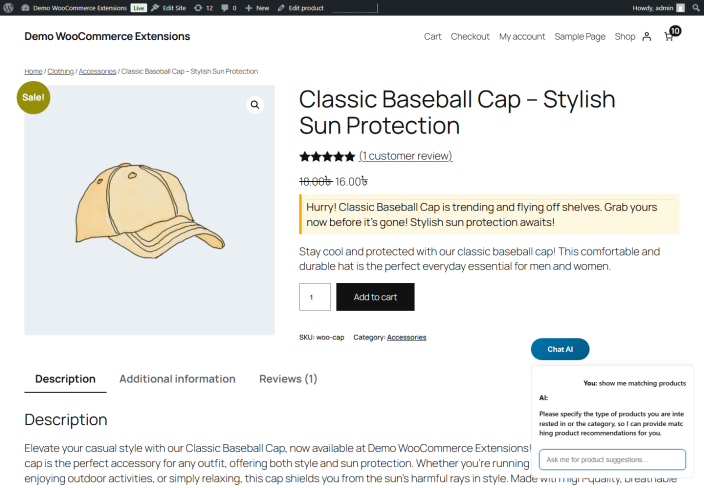Click the product quantity input field
704x488 pixels.
tap(315, 297)
